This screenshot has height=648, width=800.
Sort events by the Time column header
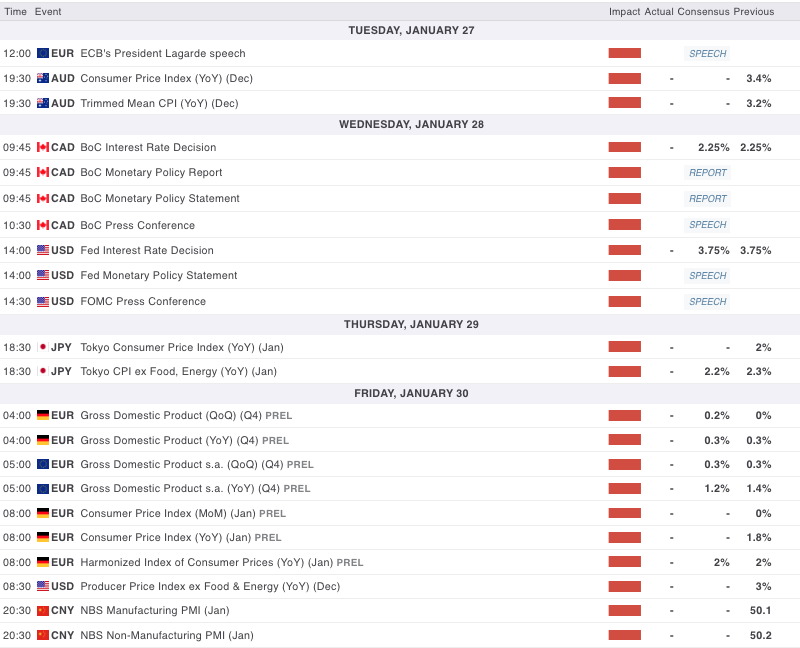(x=15, y=12)
